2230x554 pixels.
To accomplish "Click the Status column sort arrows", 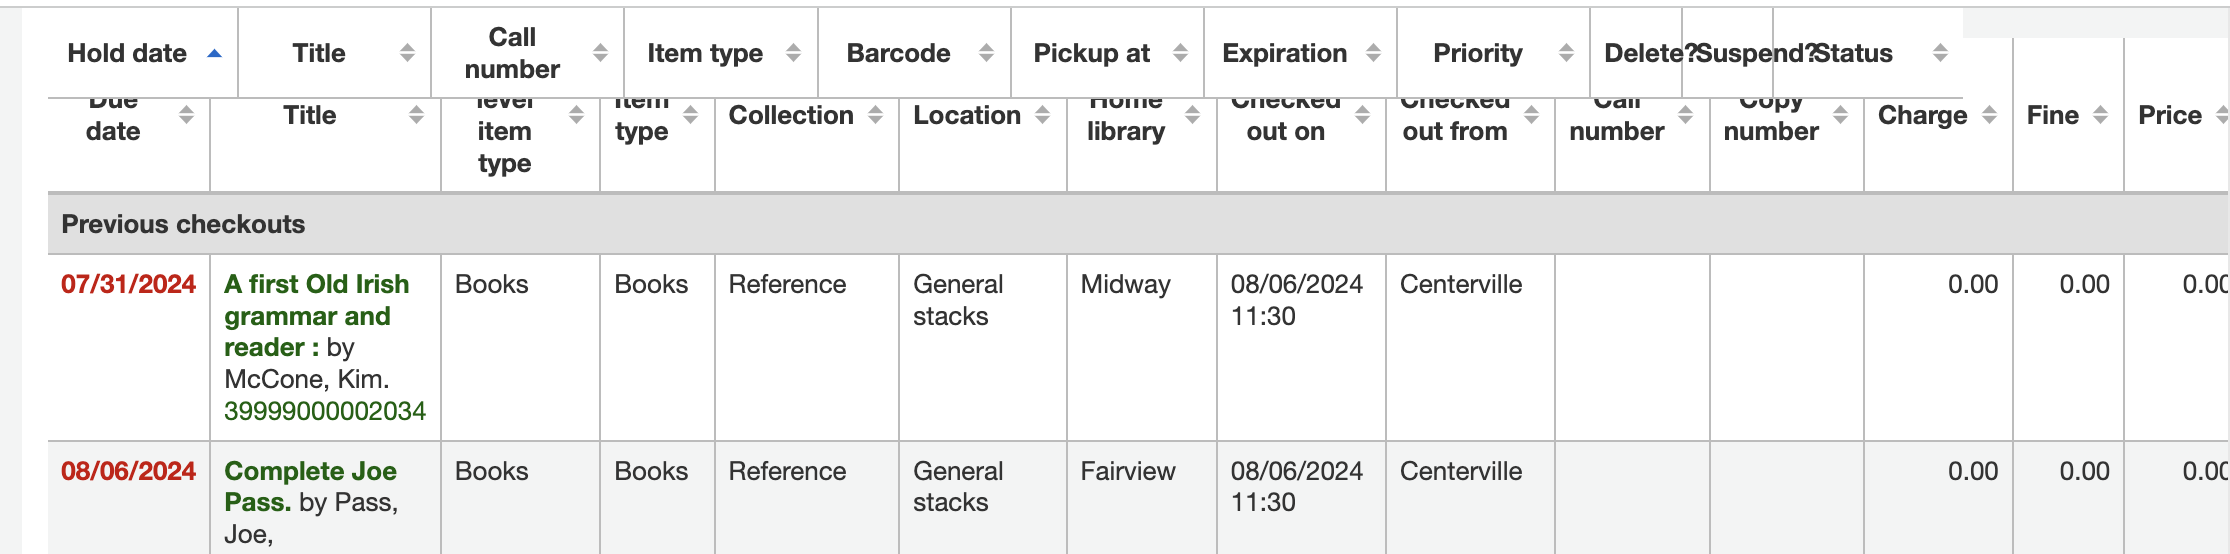I will (x=1940, y=53).
